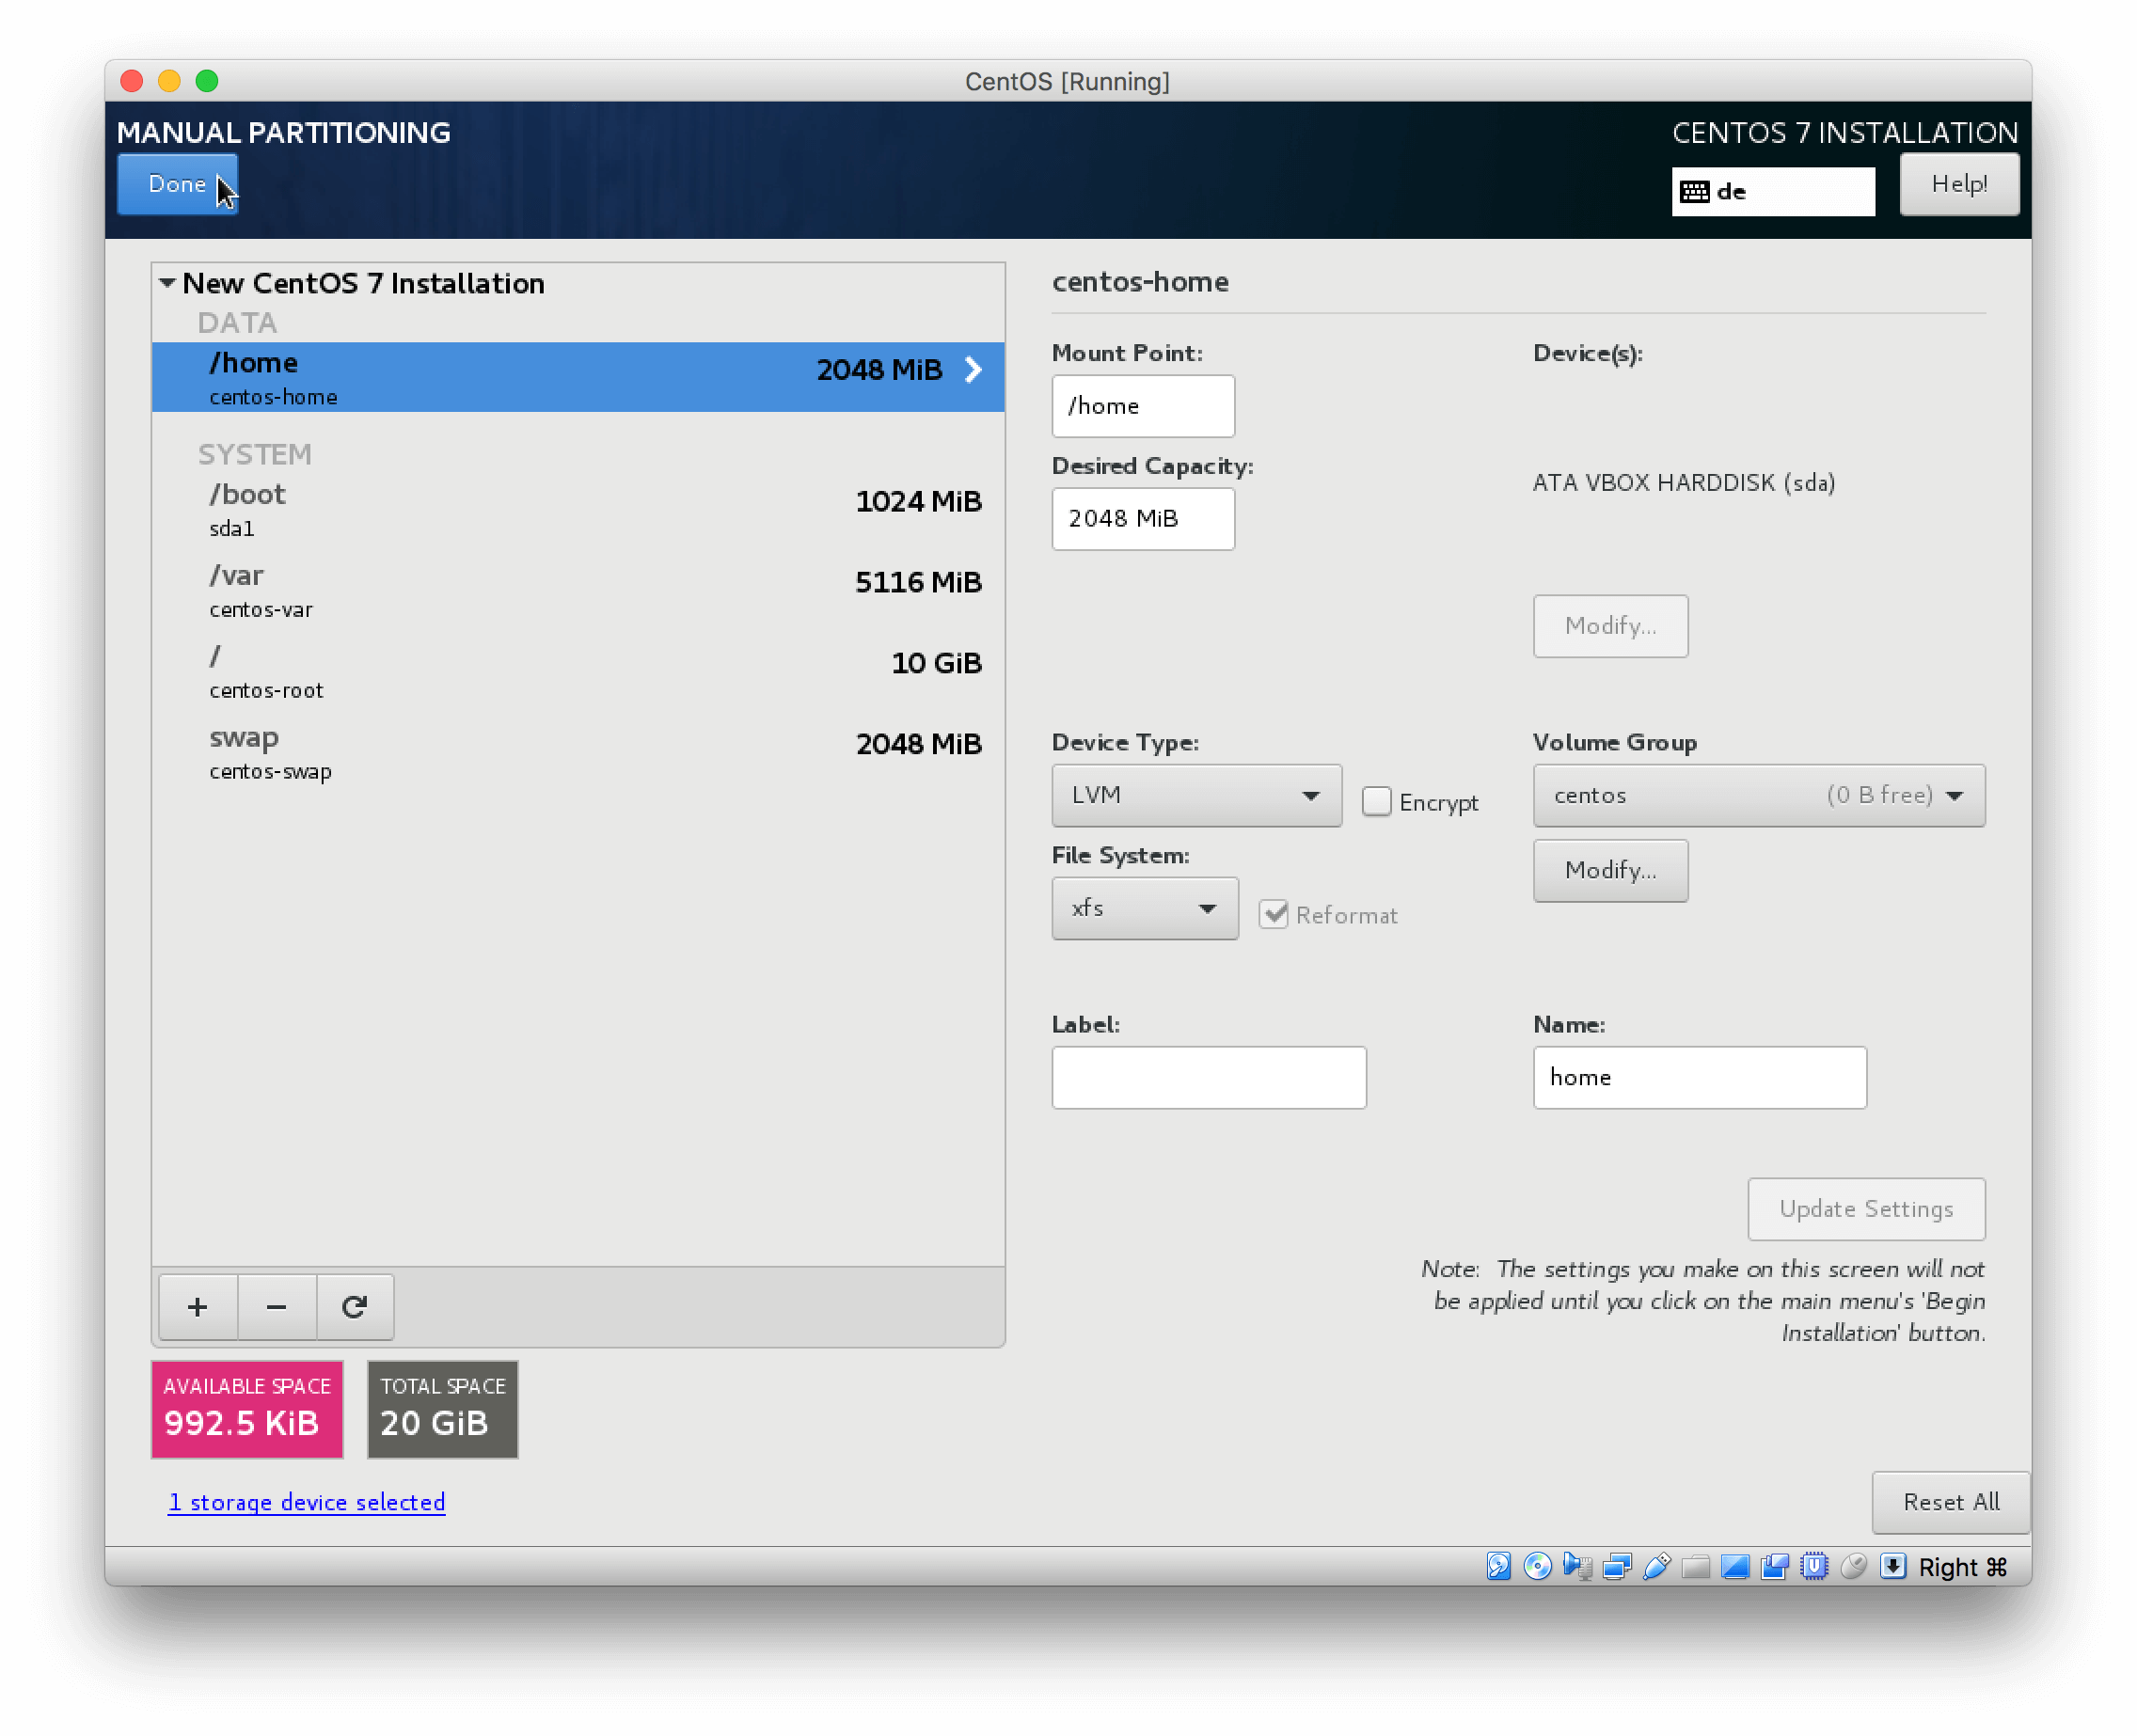Click the add partition icon
This screenshot has height=1736, width=2137.
click(x=197, y=1305)
